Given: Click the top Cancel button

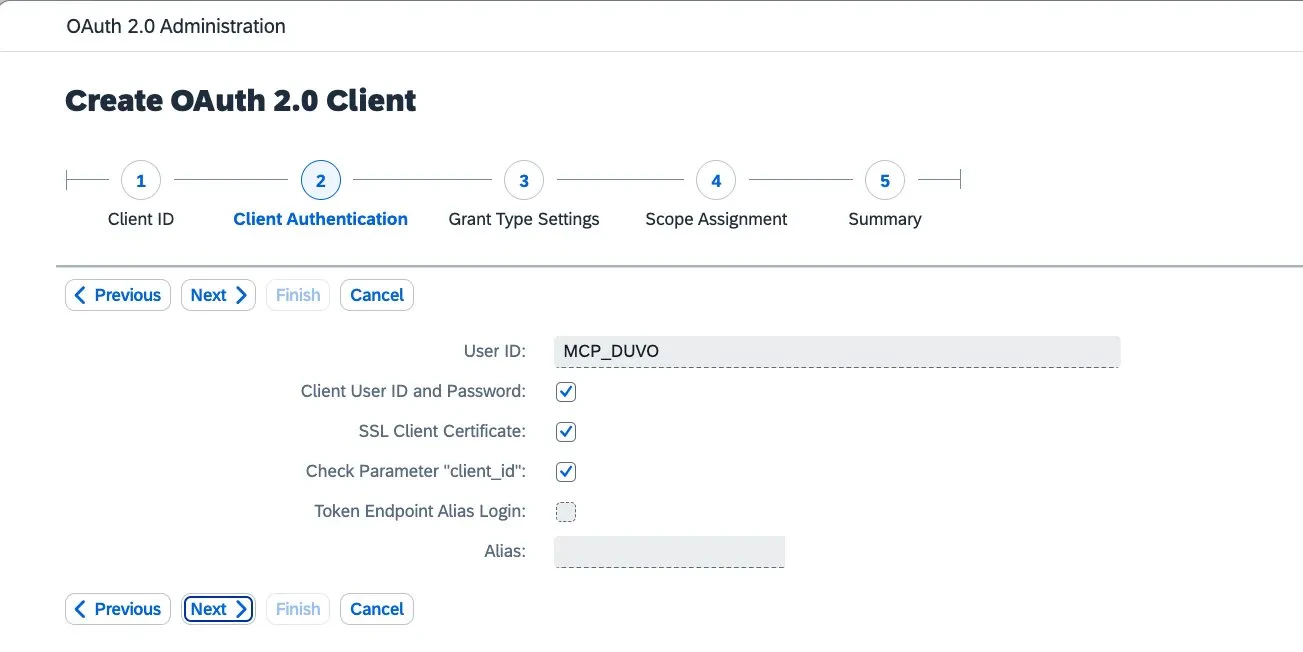Looking at the screenshot, I should point(377,295).
